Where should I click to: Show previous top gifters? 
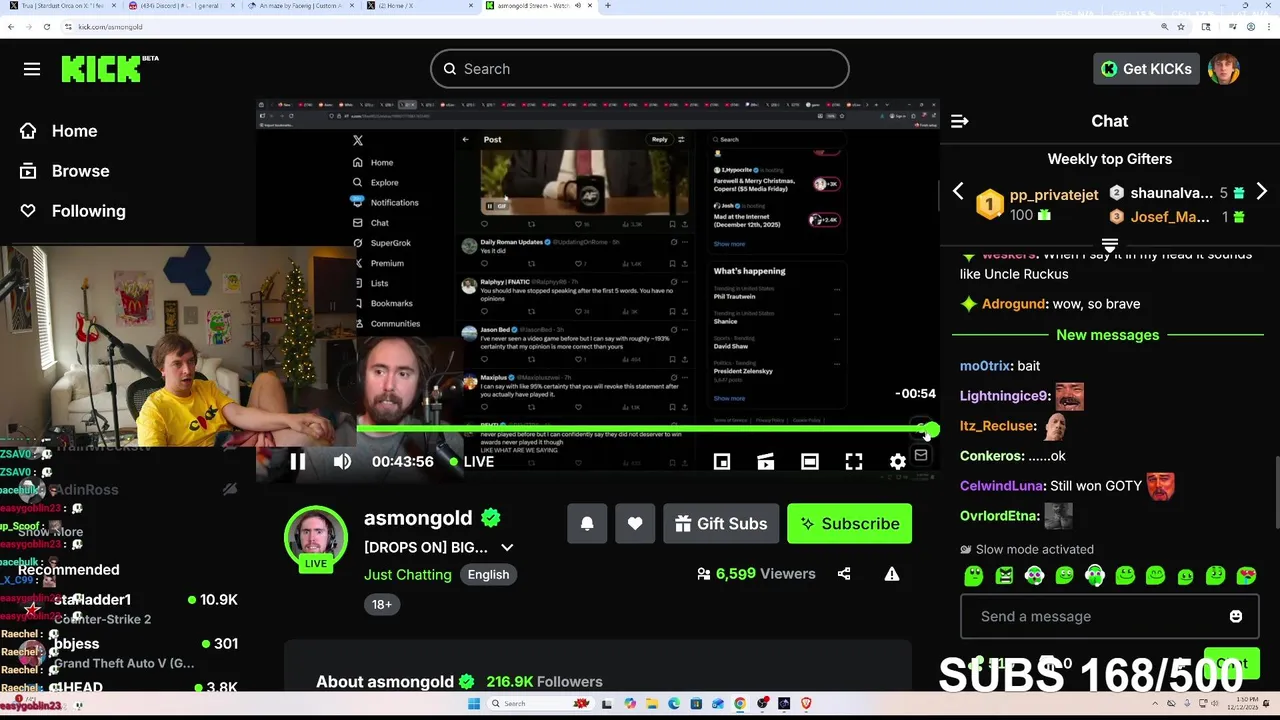[x=958, y=191]
